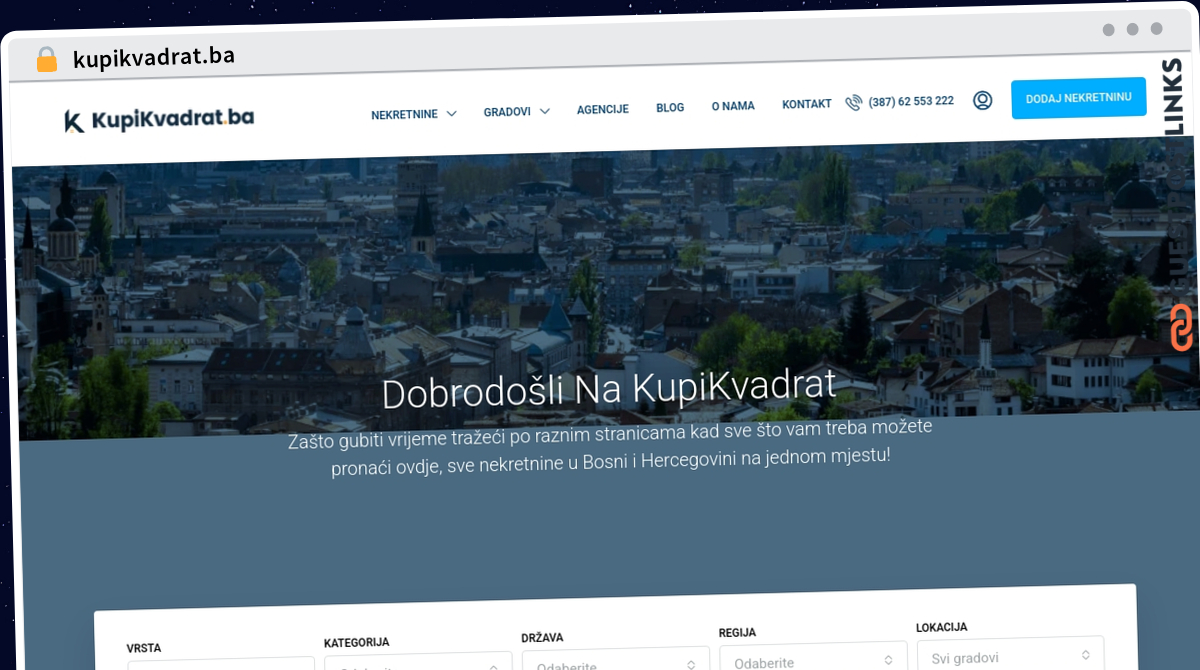The width and height of the screenshot is (1200, 670).
Task: Expand the Nekretnine menu
Action: pyautogui.click(x=414, y=114)
